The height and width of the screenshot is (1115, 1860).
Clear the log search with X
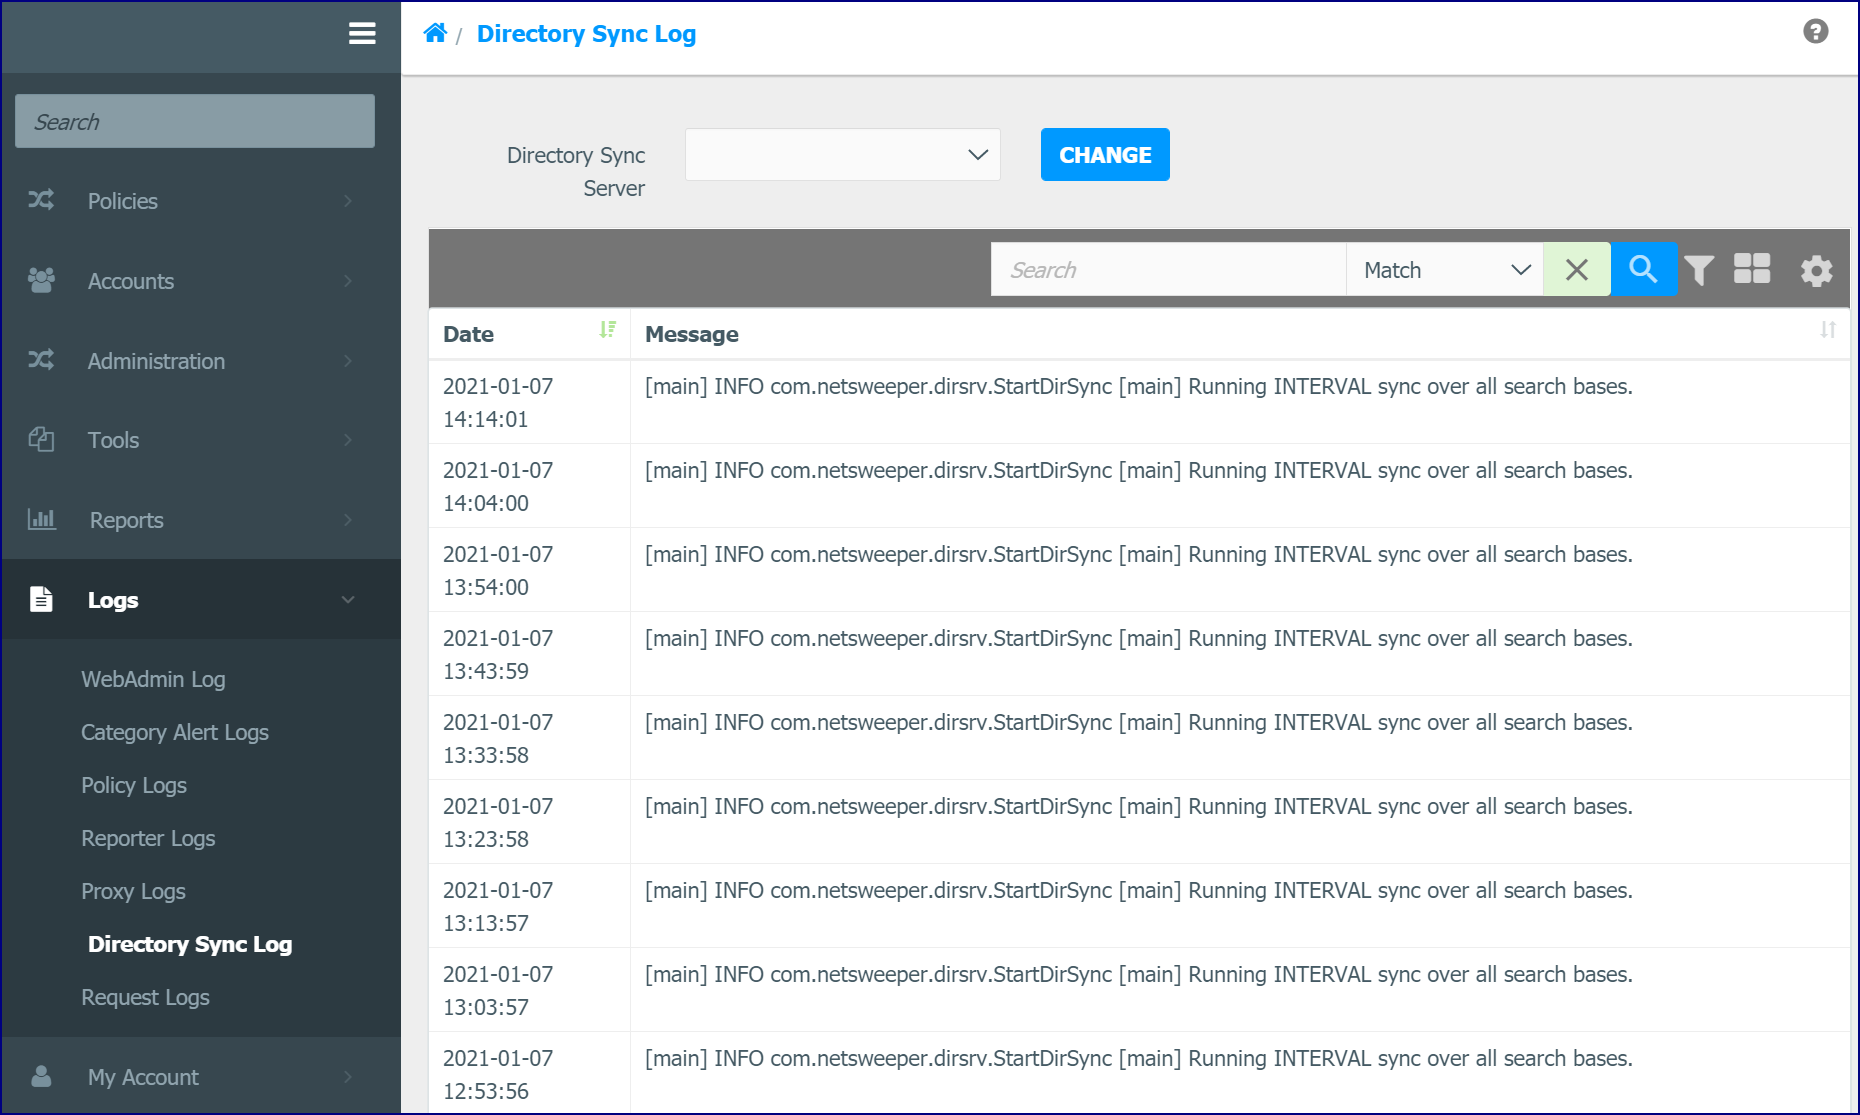(1577, 270)
